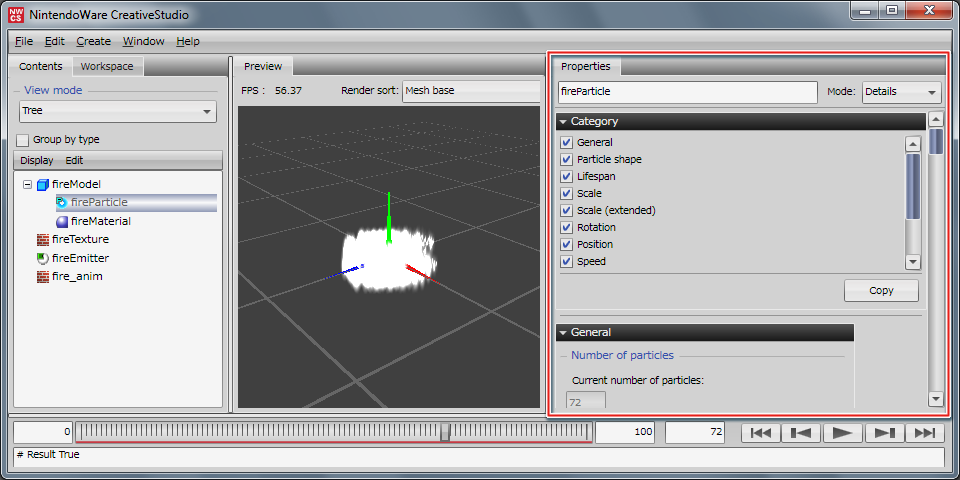Click the Properties panel scroll-down arrow

point(936,399)
